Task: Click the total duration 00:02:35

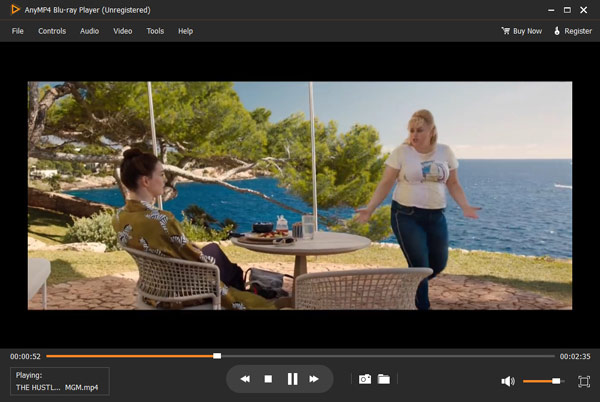Action: (575, 356)
